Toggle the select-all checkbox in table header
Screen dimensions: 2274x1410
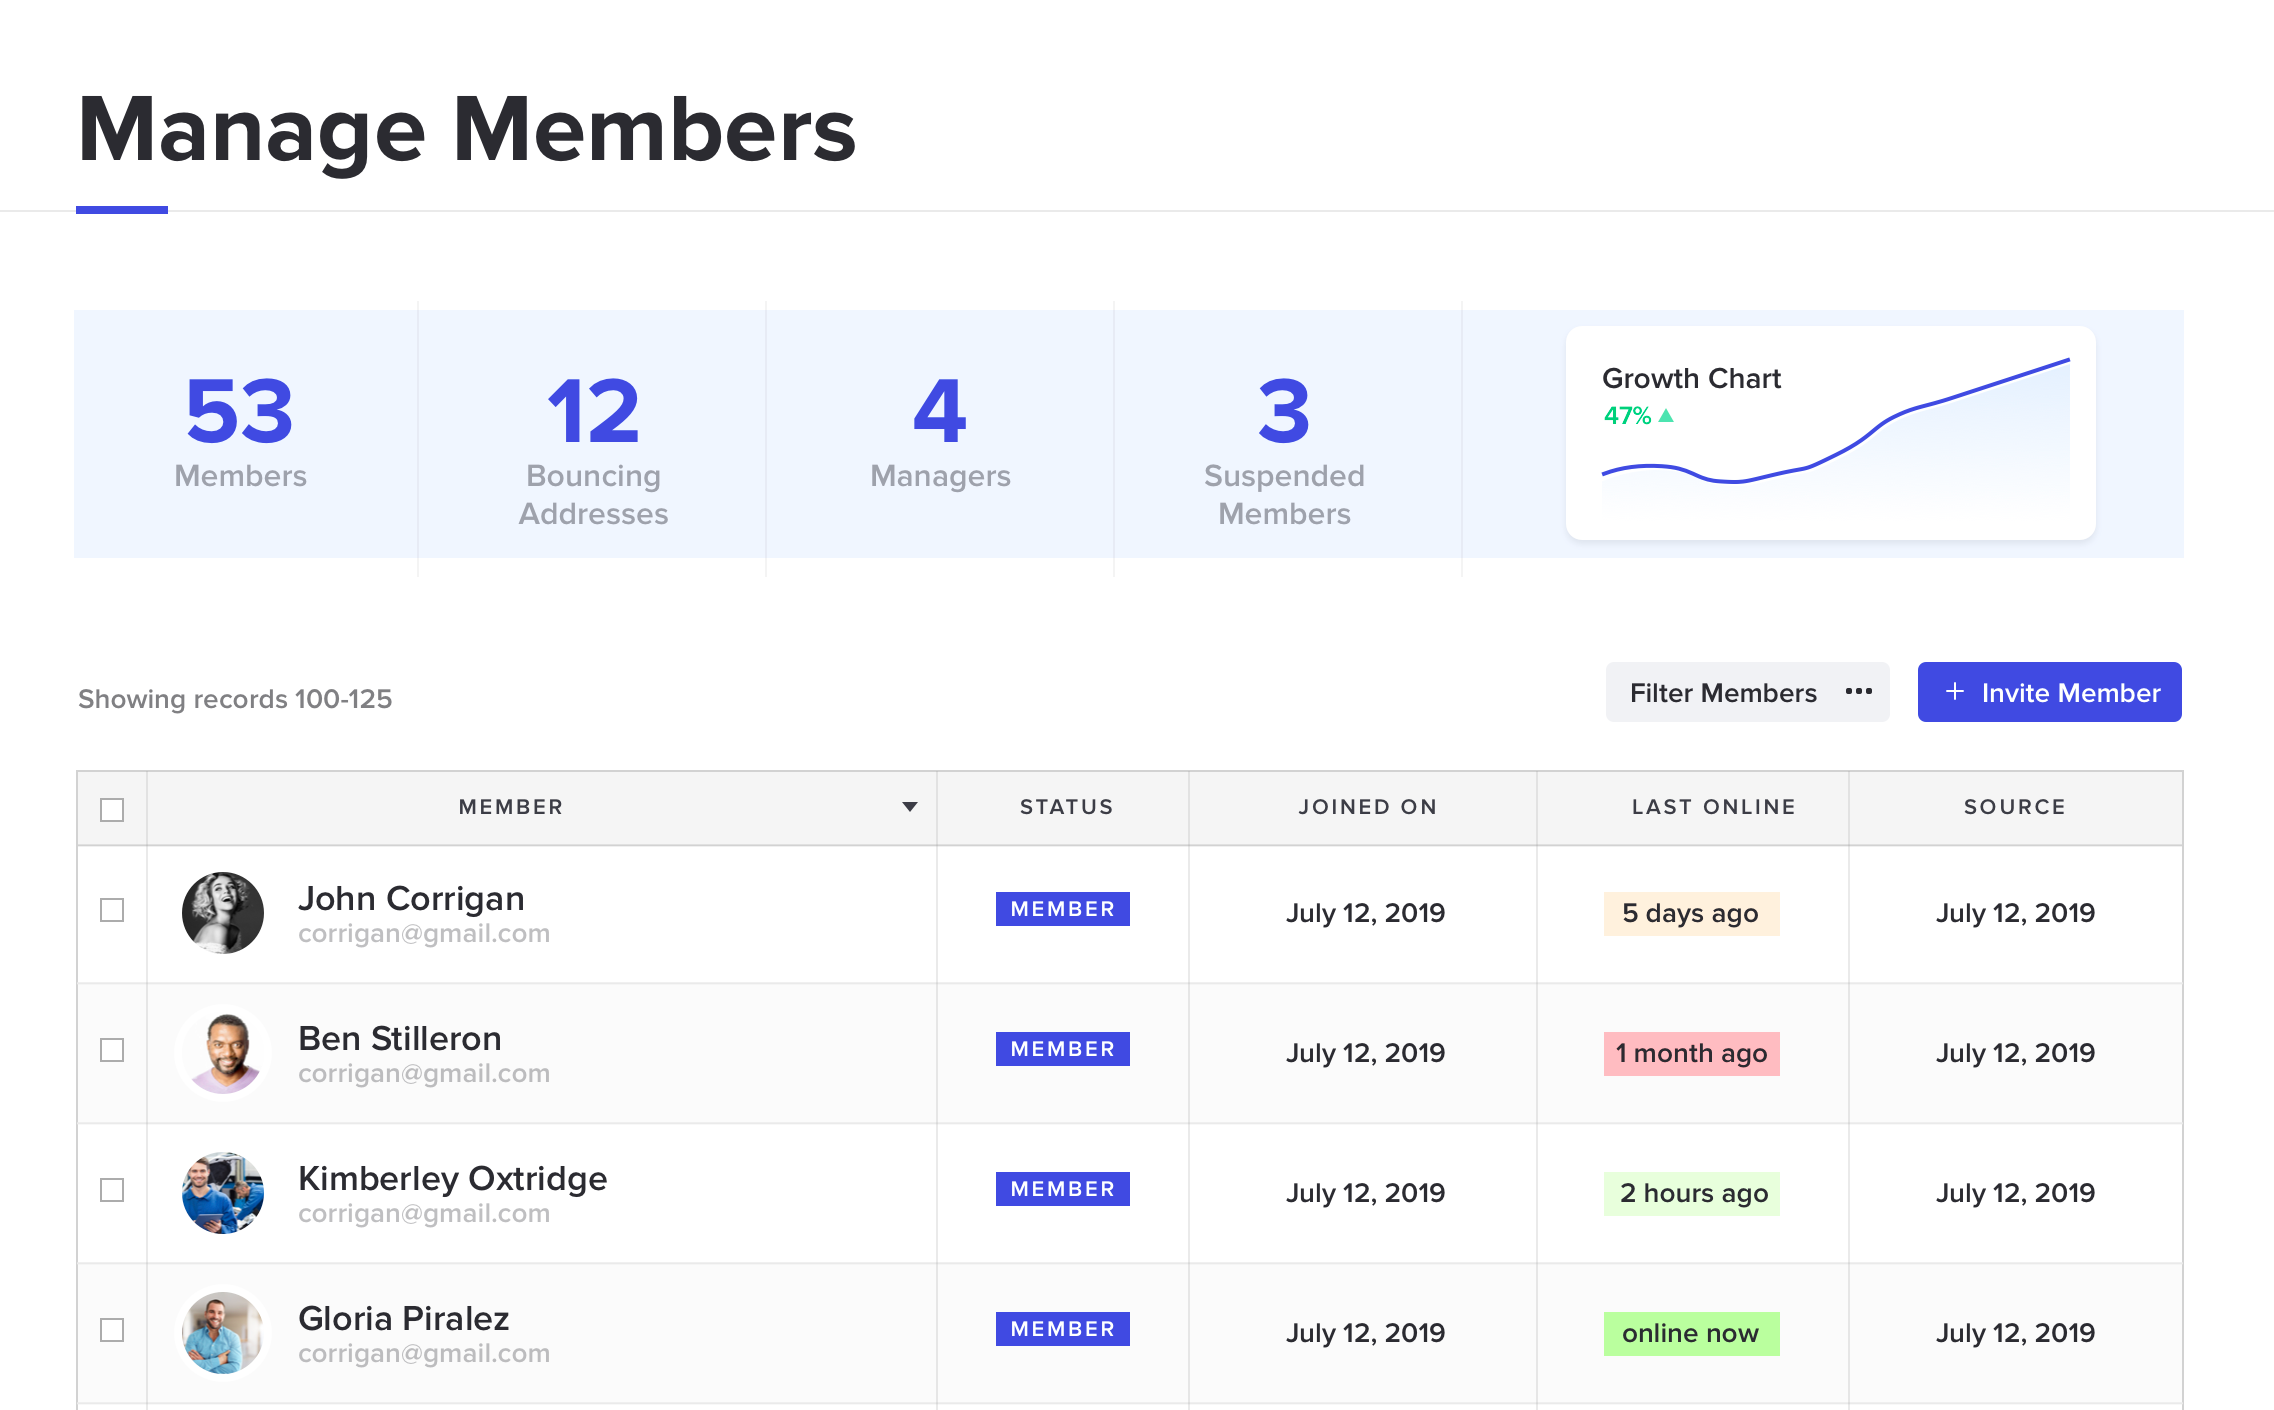click(112, 809)
